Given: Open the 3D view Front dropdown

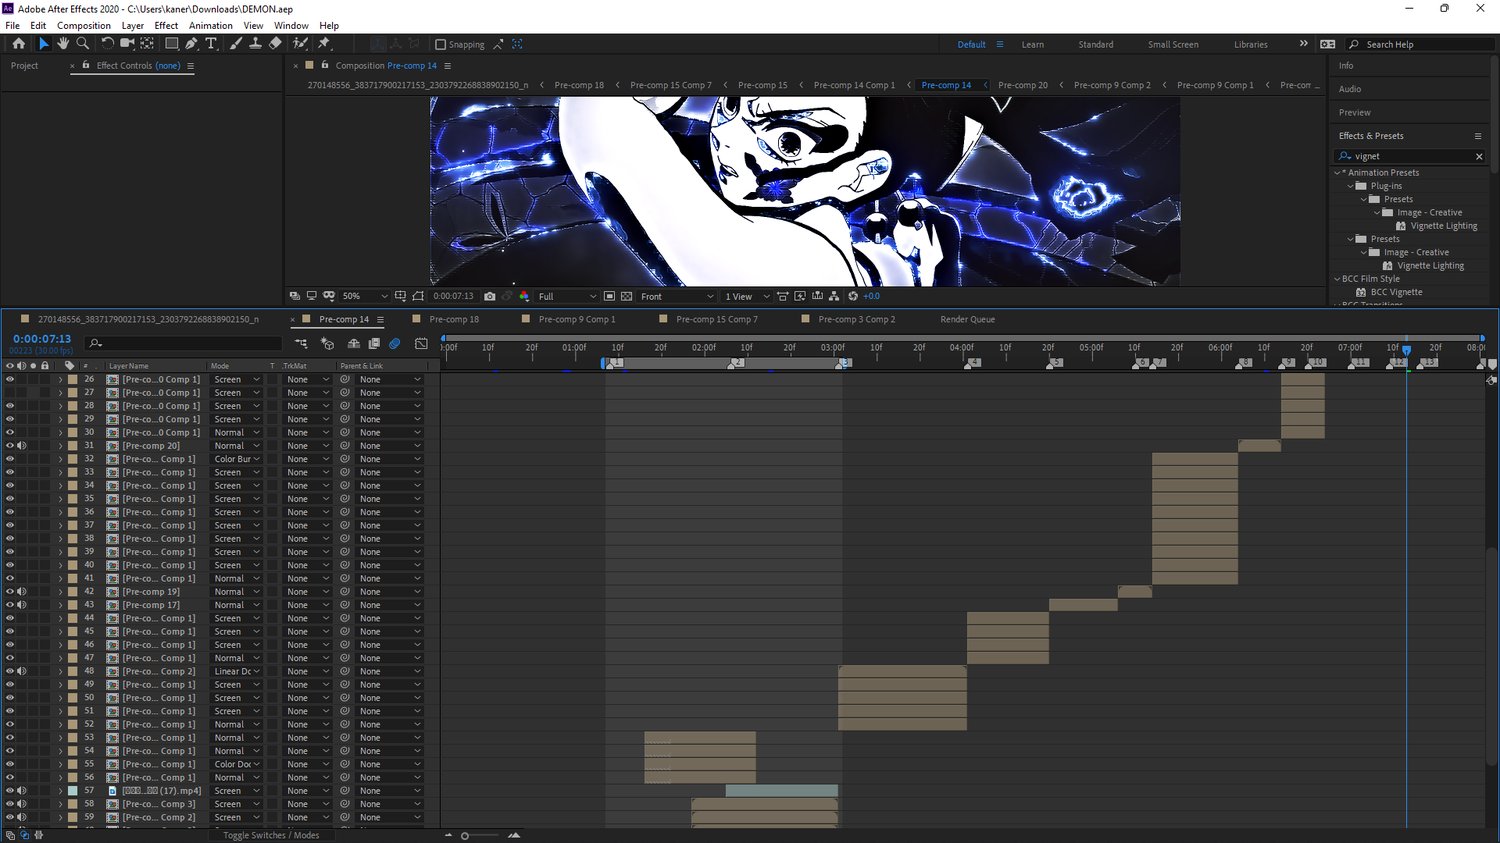Looking at the screenshot, I should pos(677,297).
